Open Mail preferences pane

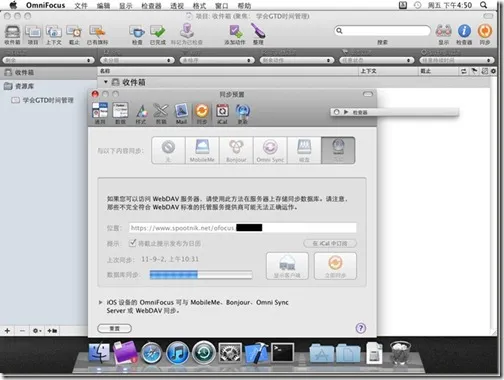[x=181, y=113]
